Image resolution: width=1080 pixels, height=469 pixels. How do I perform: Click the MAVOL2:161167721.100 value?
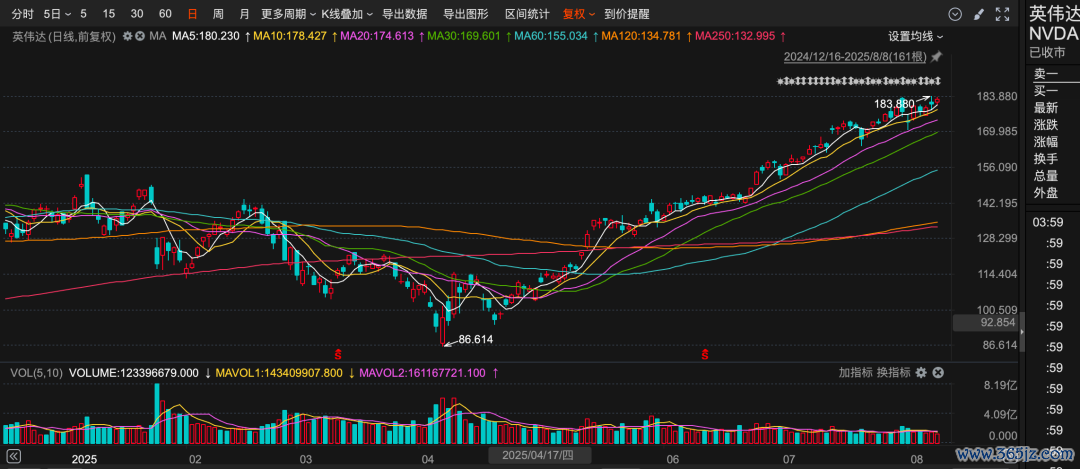[422, 373]
